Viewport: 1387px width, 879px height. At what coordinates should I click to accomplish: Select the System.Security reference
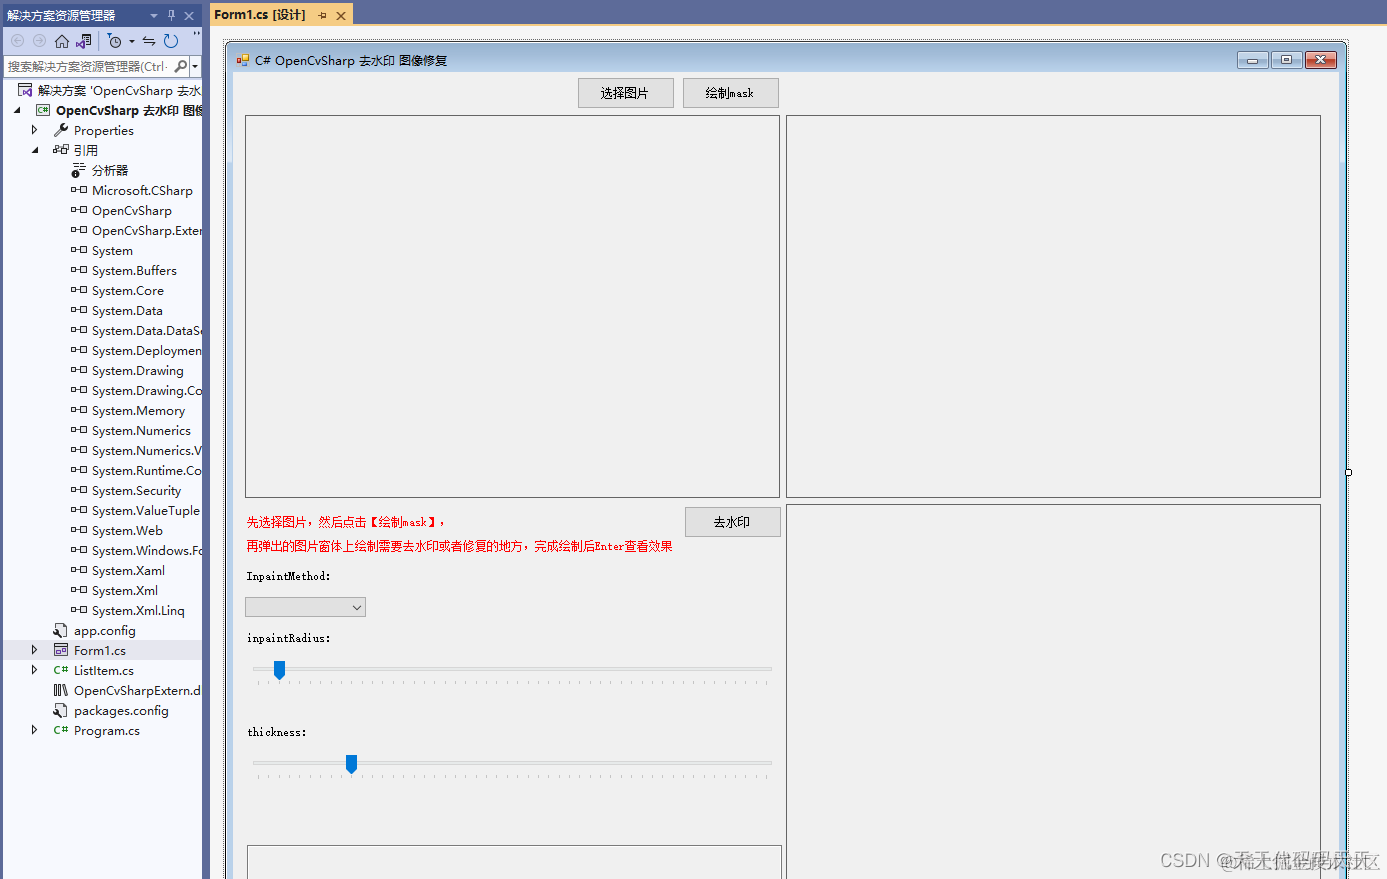[x=136, y=490]
